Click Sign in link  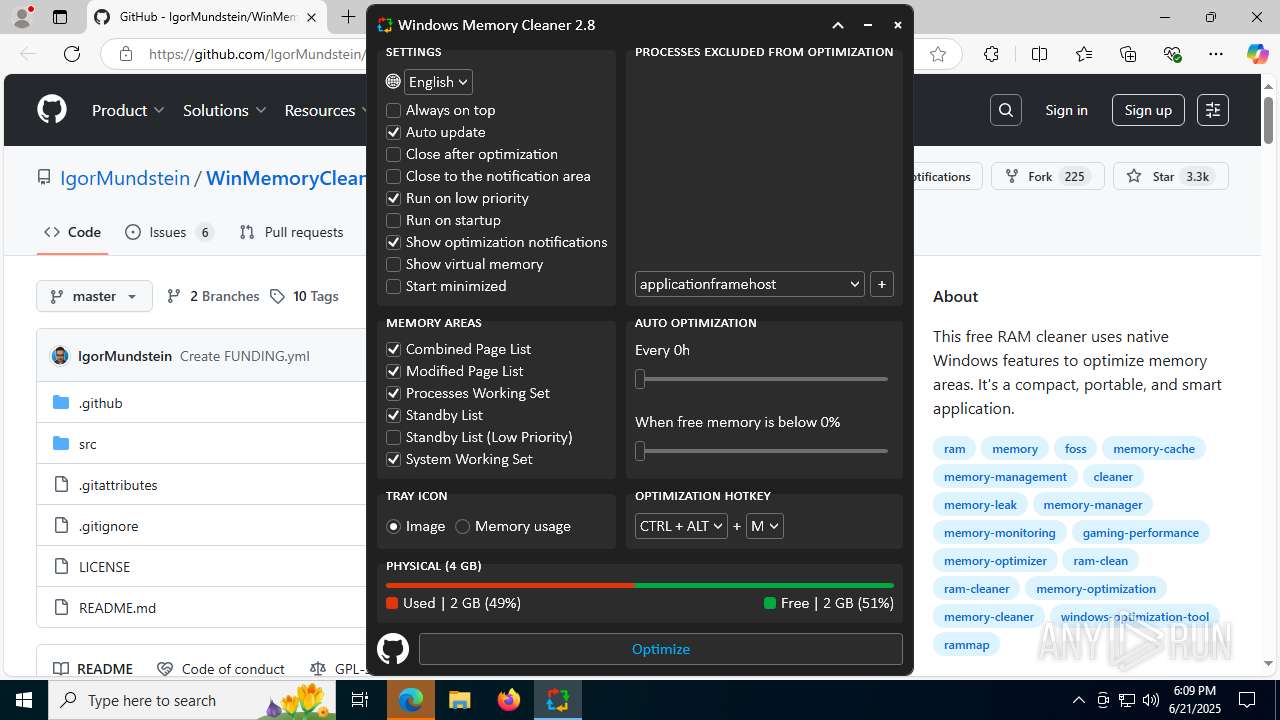click(x=1066, y=110)
